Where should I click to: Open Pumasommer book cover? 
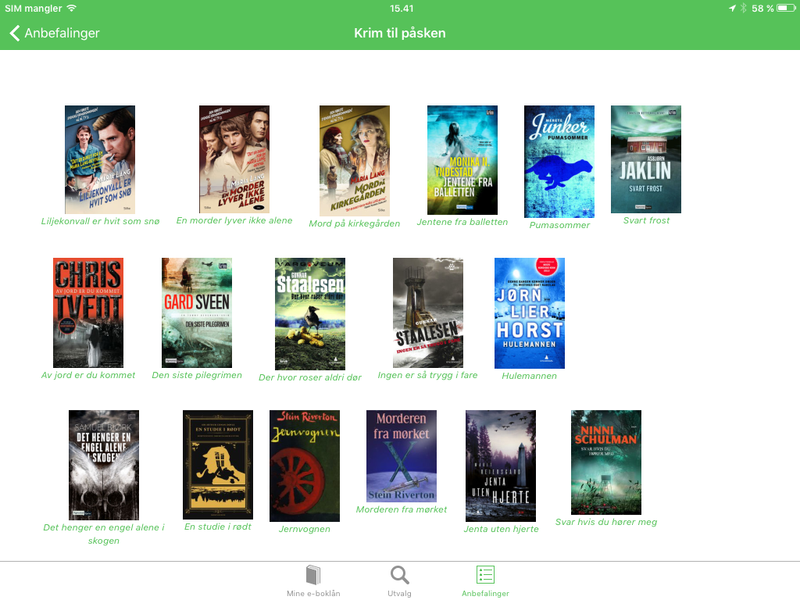pos(559,161)
